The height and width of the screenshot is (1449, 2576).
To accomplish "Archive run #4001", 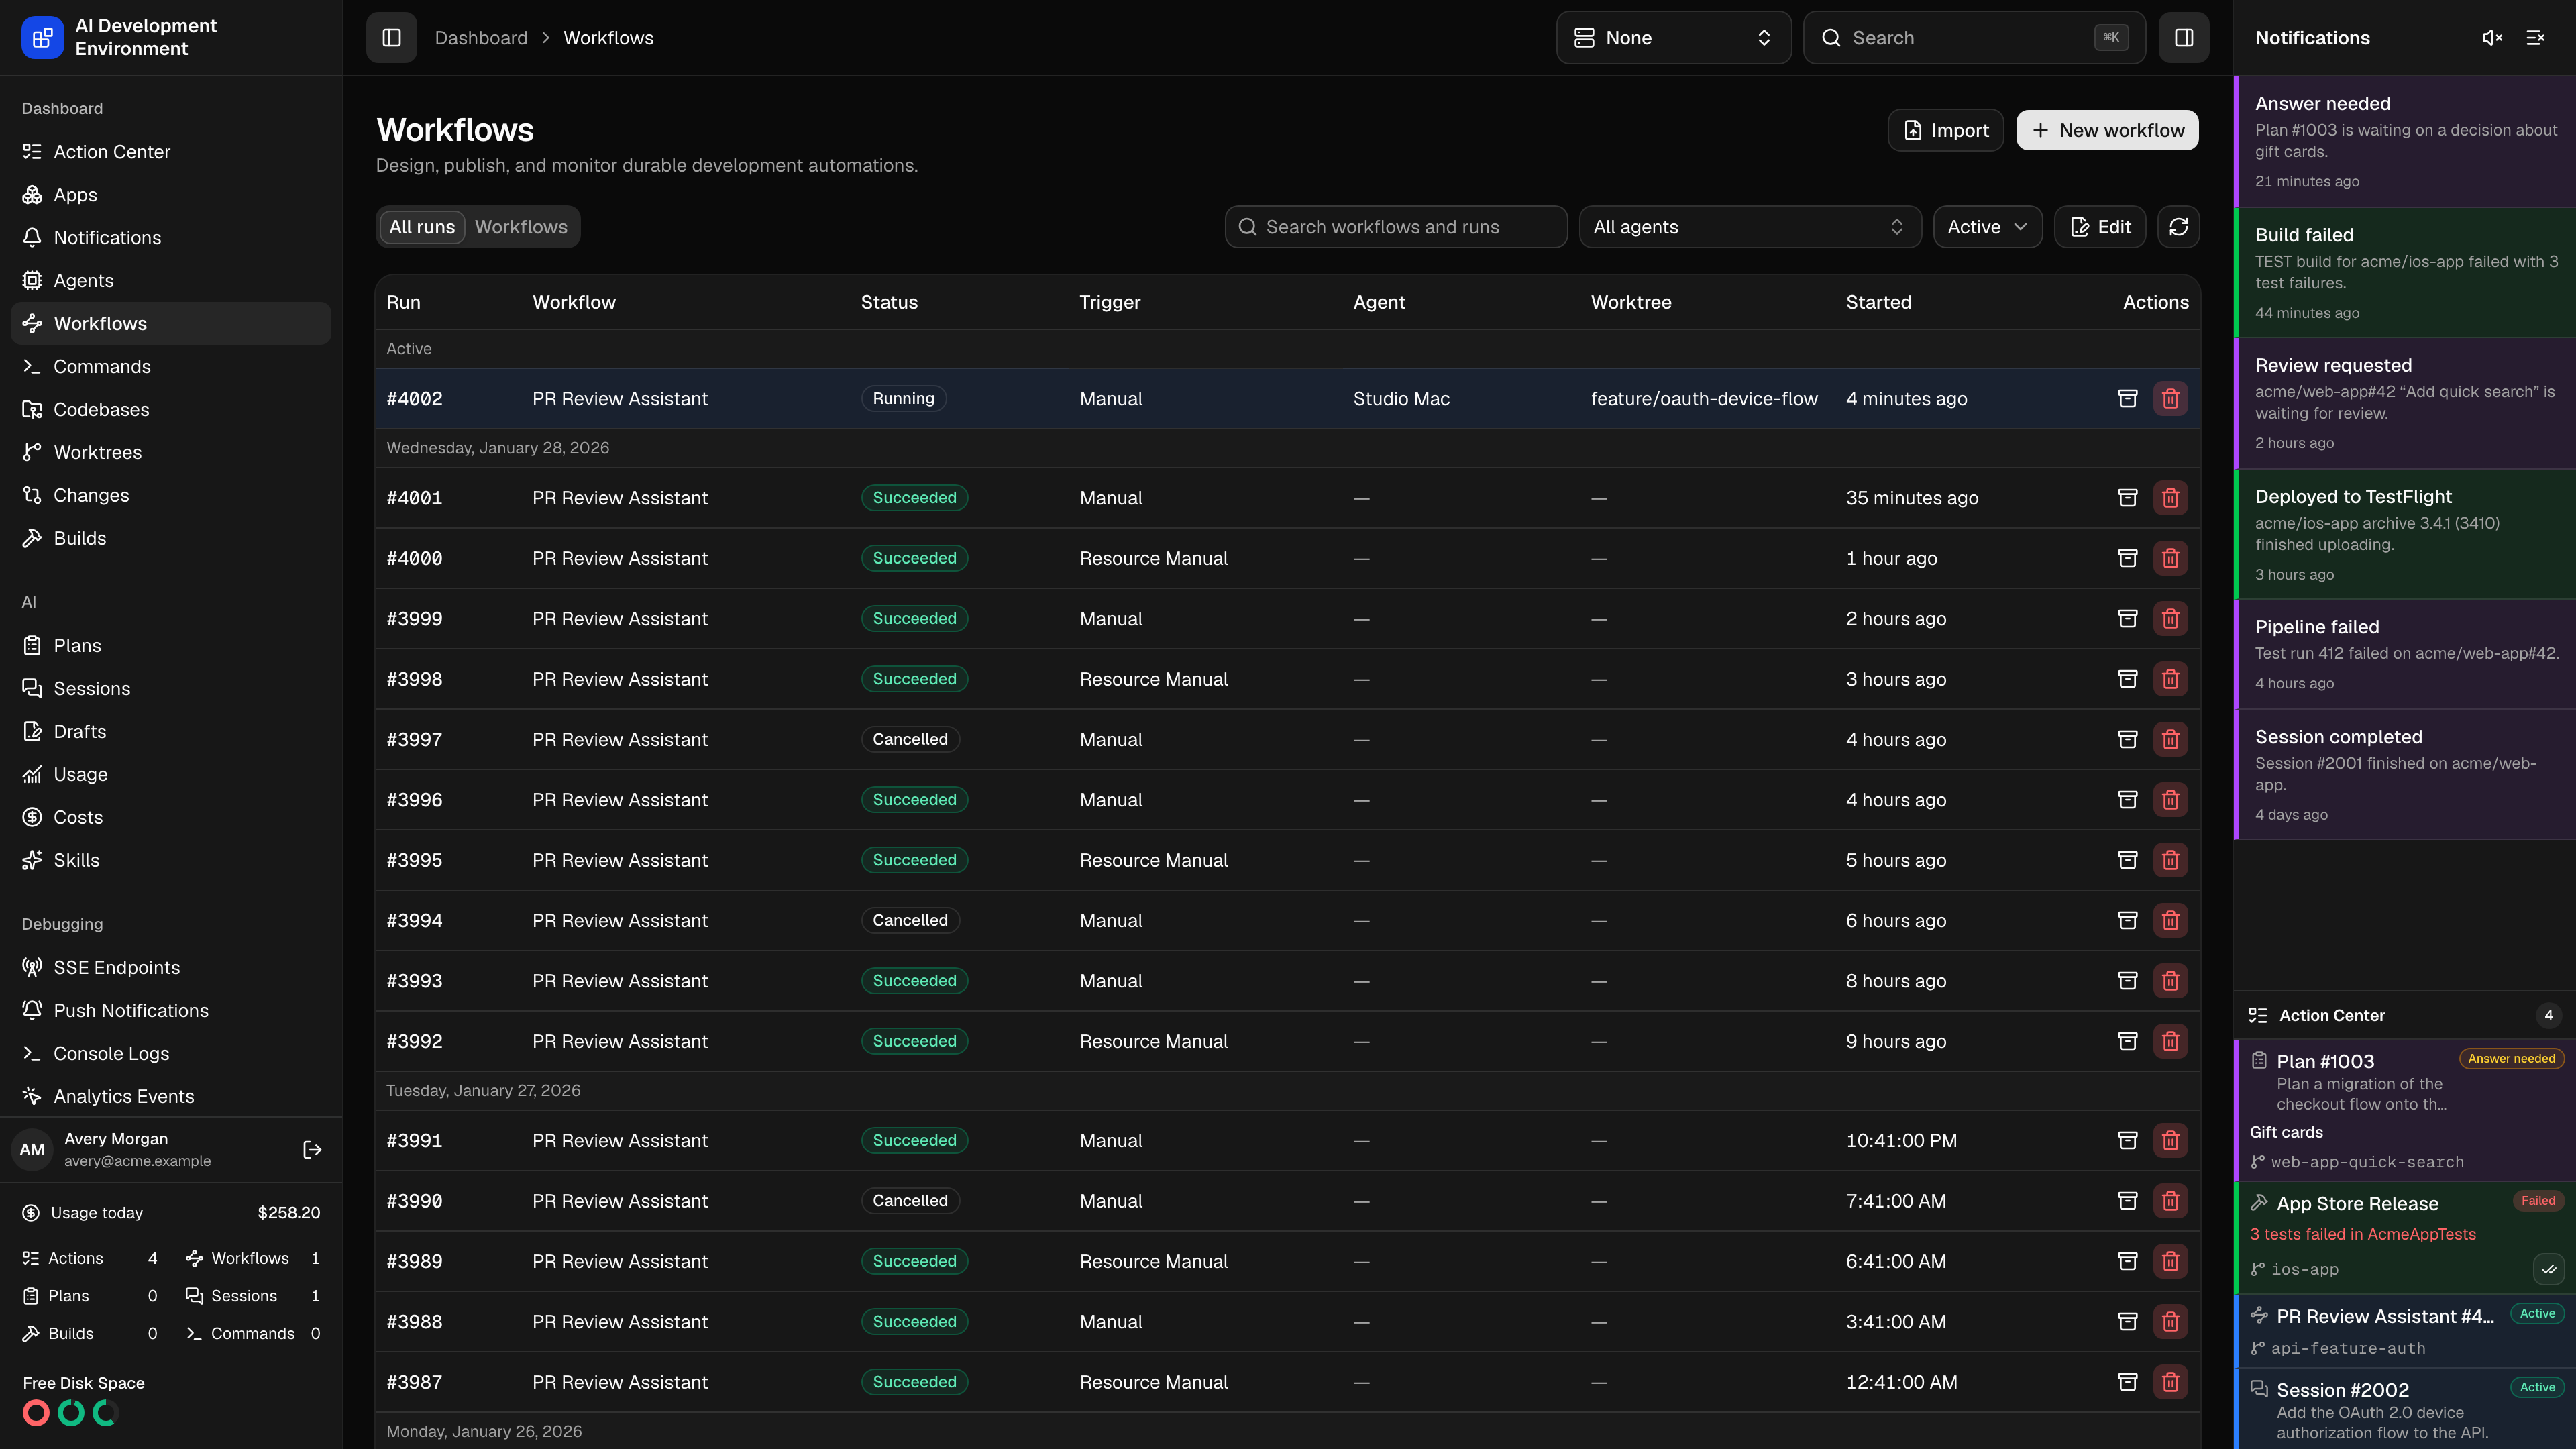I will (x=2128, y=498).
